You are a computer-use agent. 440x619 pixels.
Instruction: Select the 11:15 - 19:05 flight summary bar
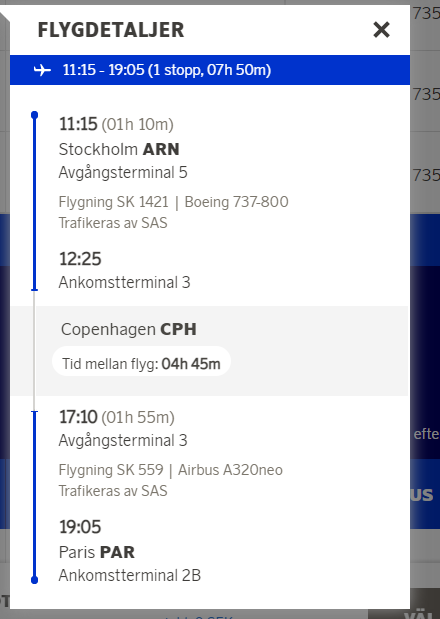[x=210, y=70]
